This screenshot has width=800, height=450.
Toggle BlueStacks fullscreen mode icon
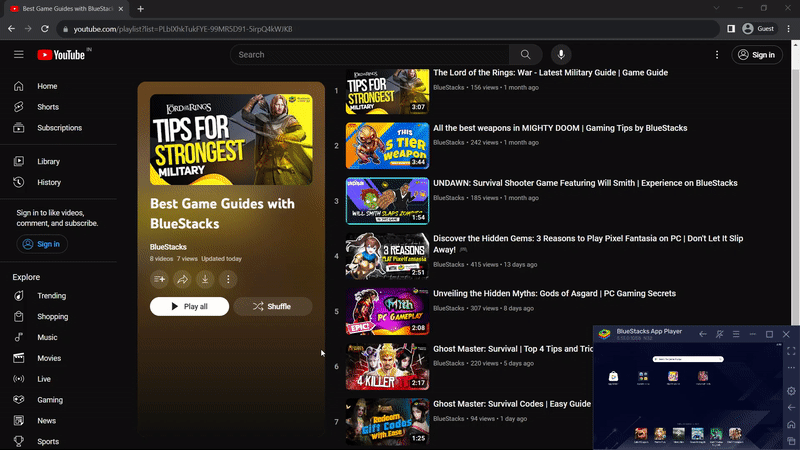[x=791, y=352]
